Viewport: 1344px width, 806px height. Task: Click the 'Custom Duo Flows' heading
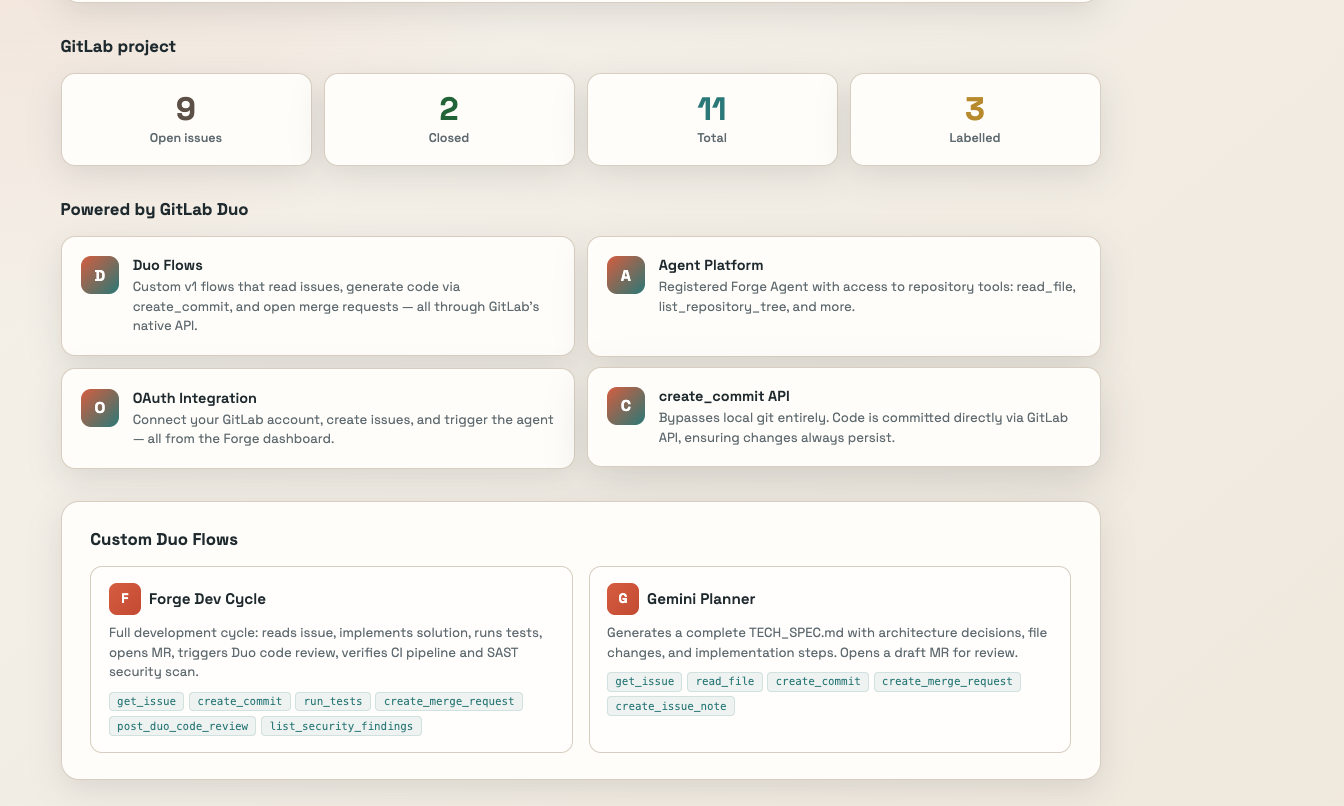pos(164,539)
